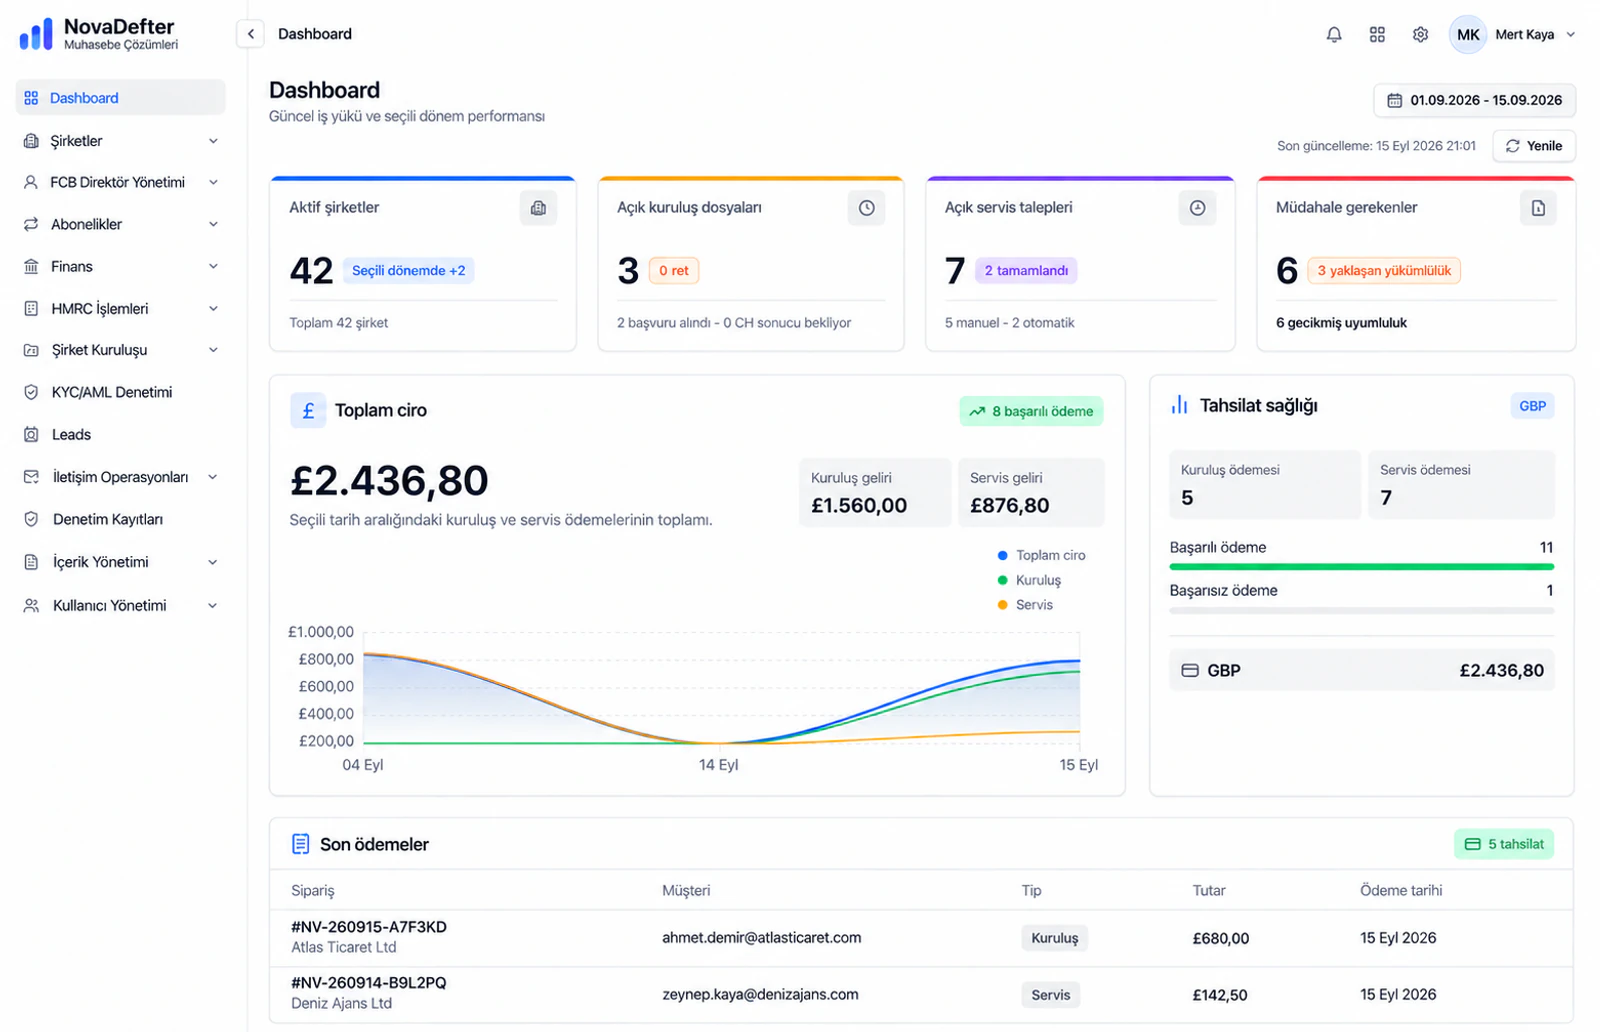Toggle the Toplam ciro legend item
Screen dimensions: 1600x1032
1041,555
